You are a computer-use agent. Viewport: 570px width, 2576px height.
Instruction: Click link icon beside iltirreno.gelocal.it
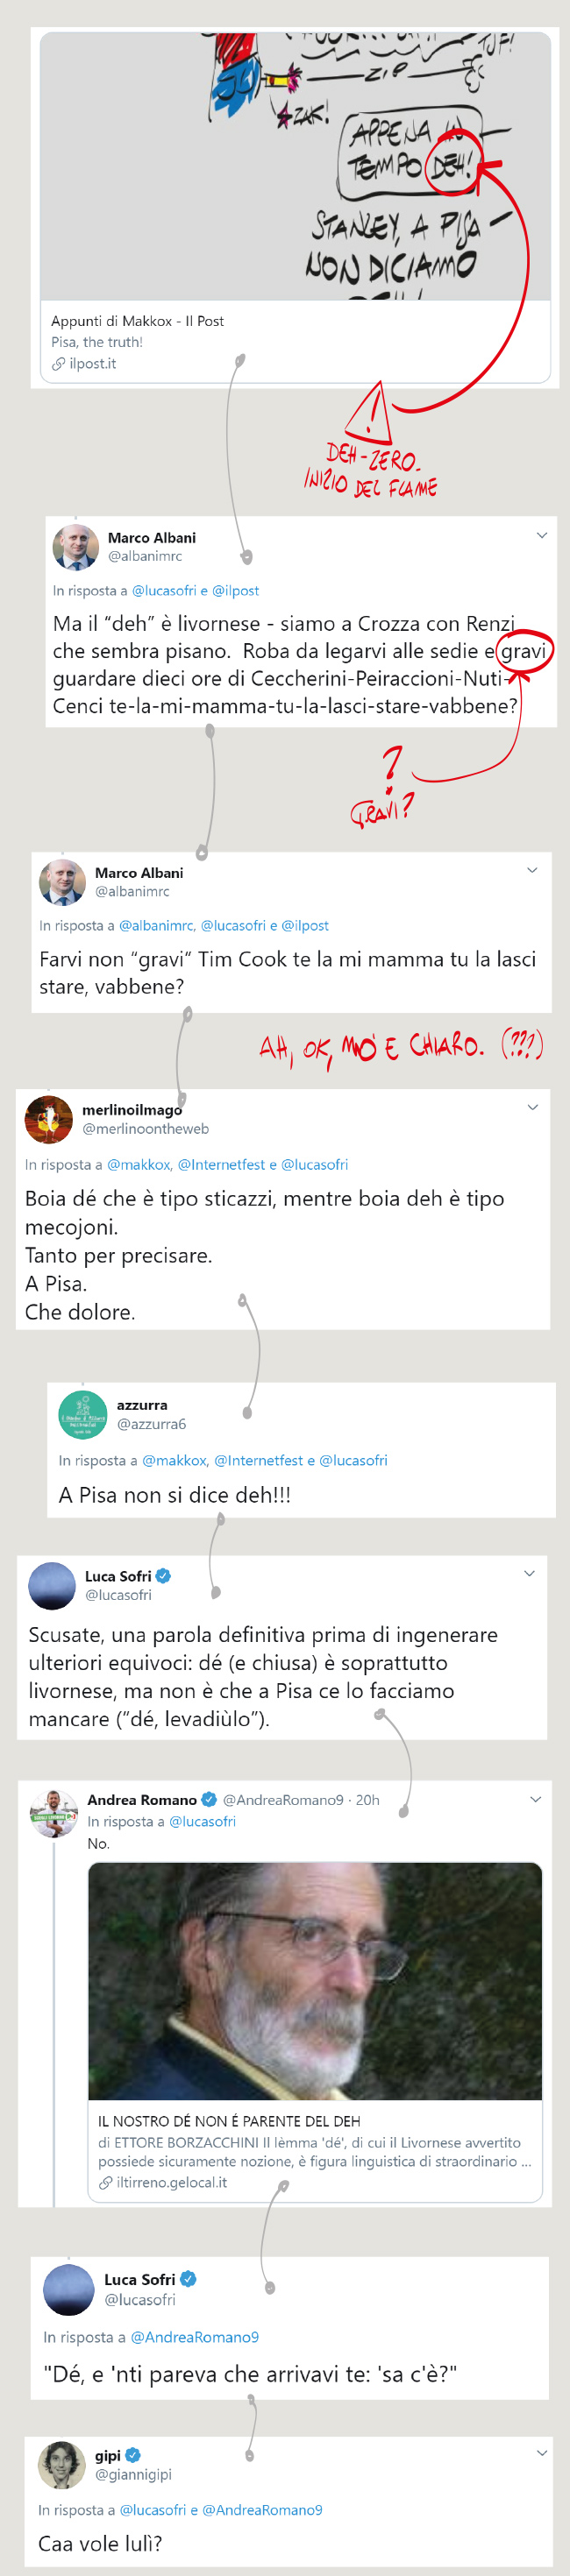click(105, 2182)
